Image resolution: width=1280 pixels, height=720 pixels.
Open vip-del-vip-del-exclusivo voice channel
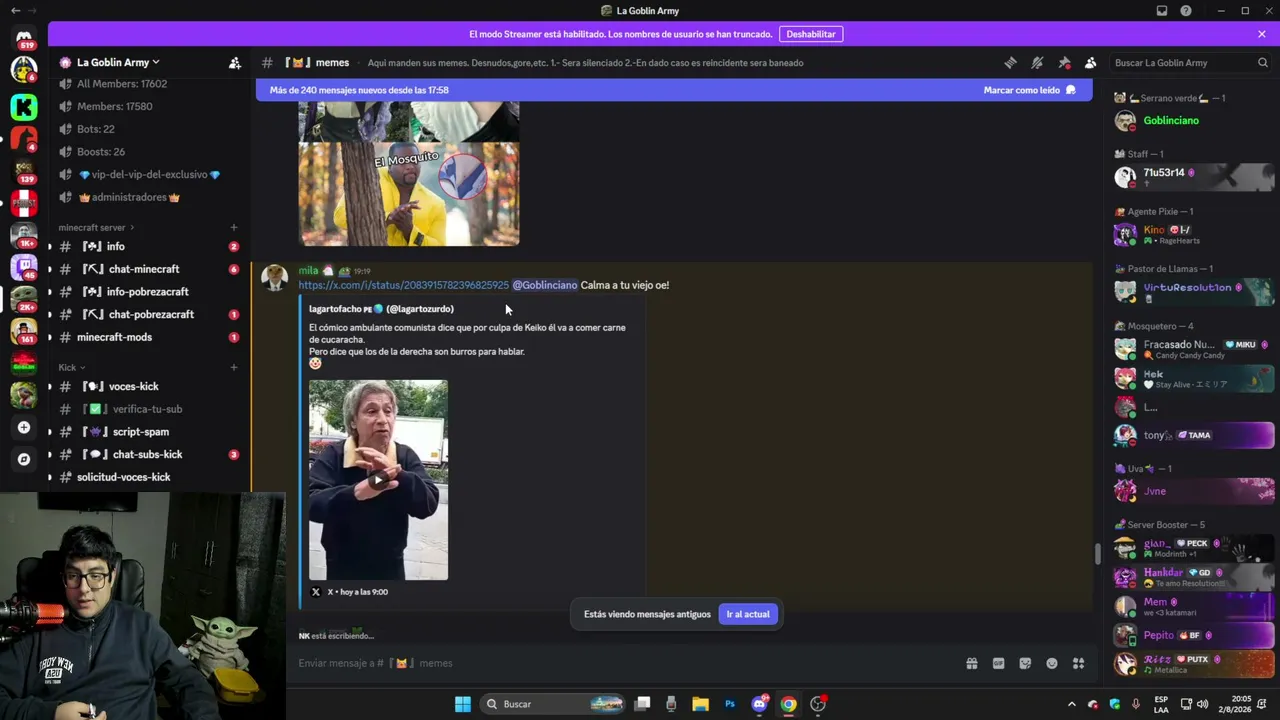click(x=148, y=175)
